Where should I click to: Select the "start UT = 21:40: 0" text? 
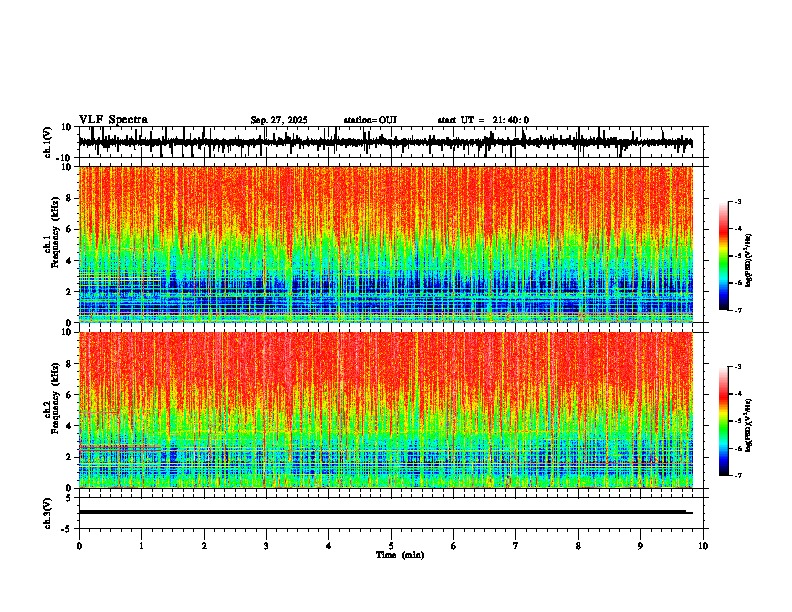click(483, 120)
